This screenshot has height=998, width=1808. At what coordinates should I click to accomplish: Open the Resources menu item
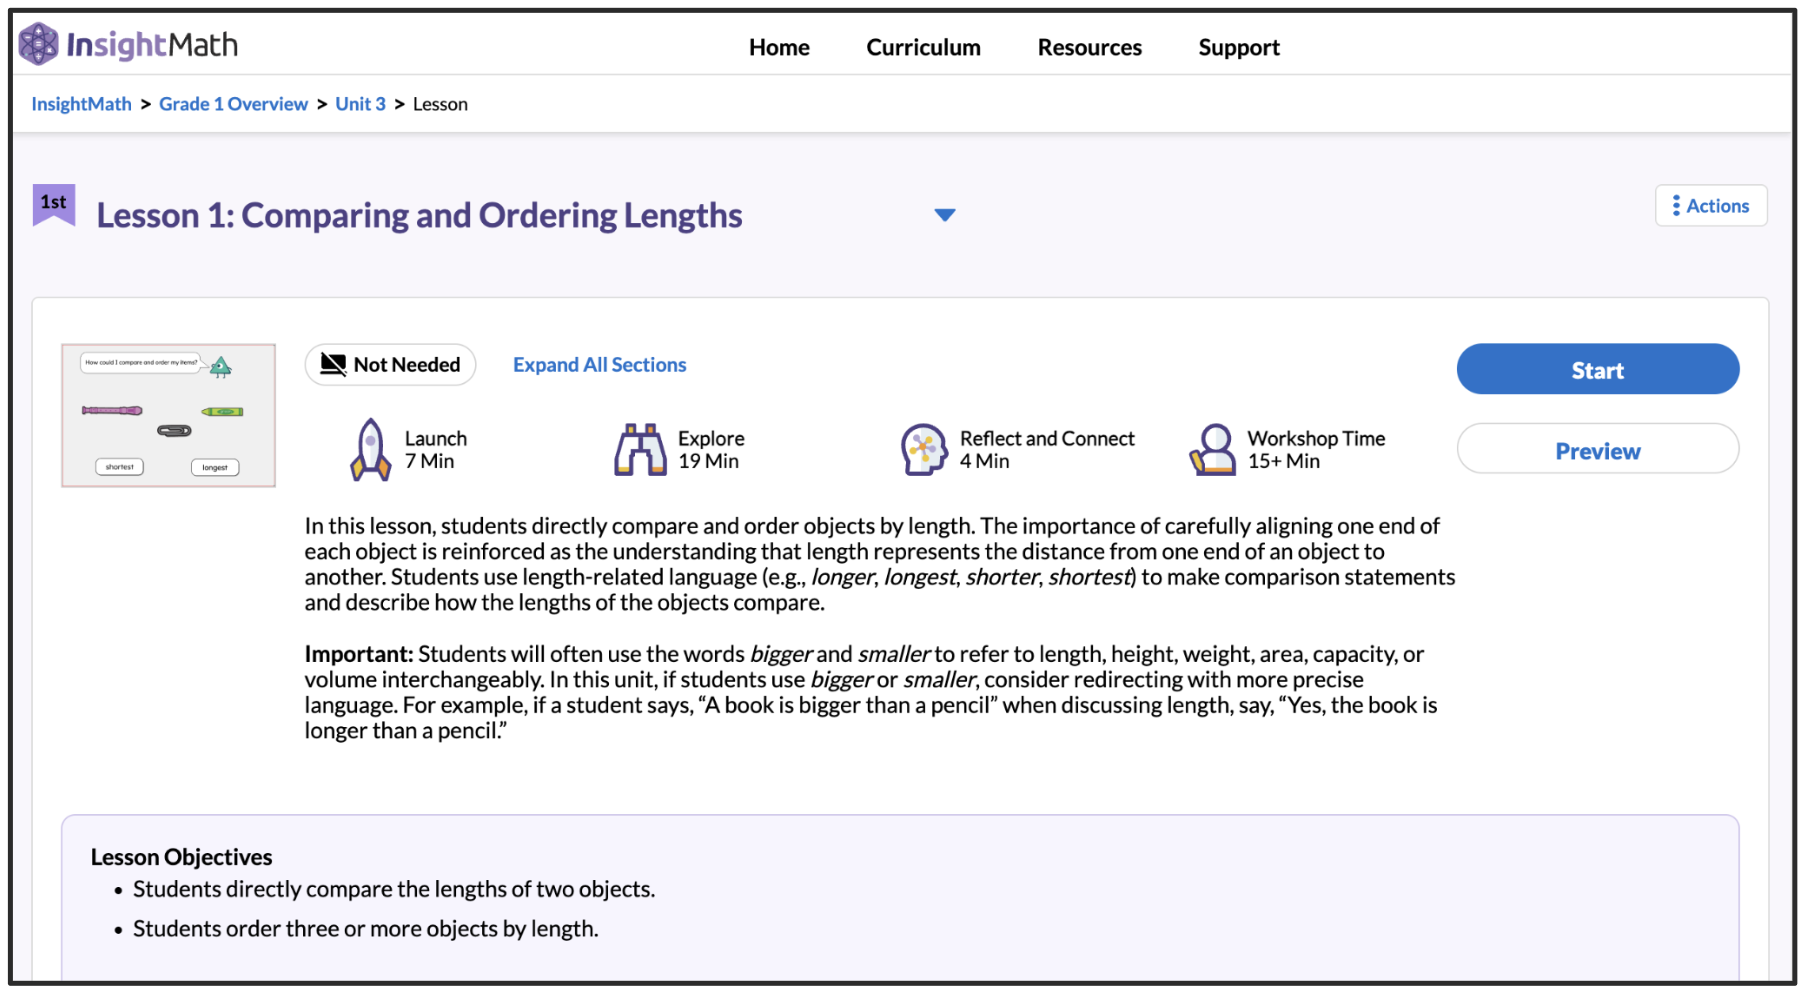click(1089, 47)
